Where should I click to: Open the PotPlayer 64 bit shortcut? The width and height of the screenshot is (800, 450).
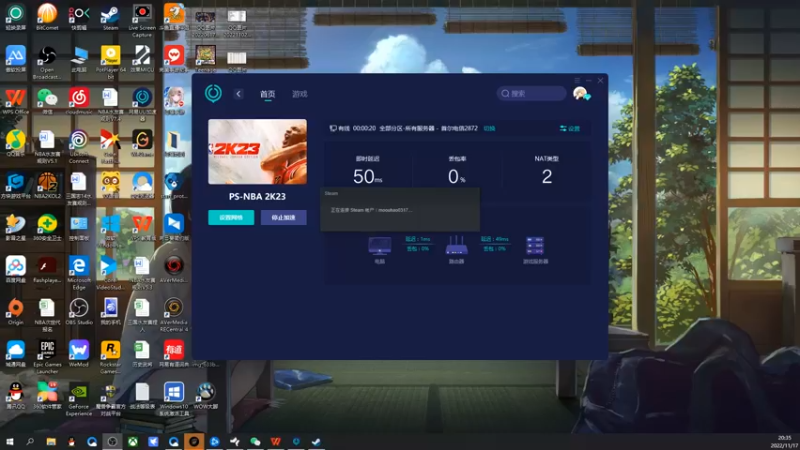110,63
